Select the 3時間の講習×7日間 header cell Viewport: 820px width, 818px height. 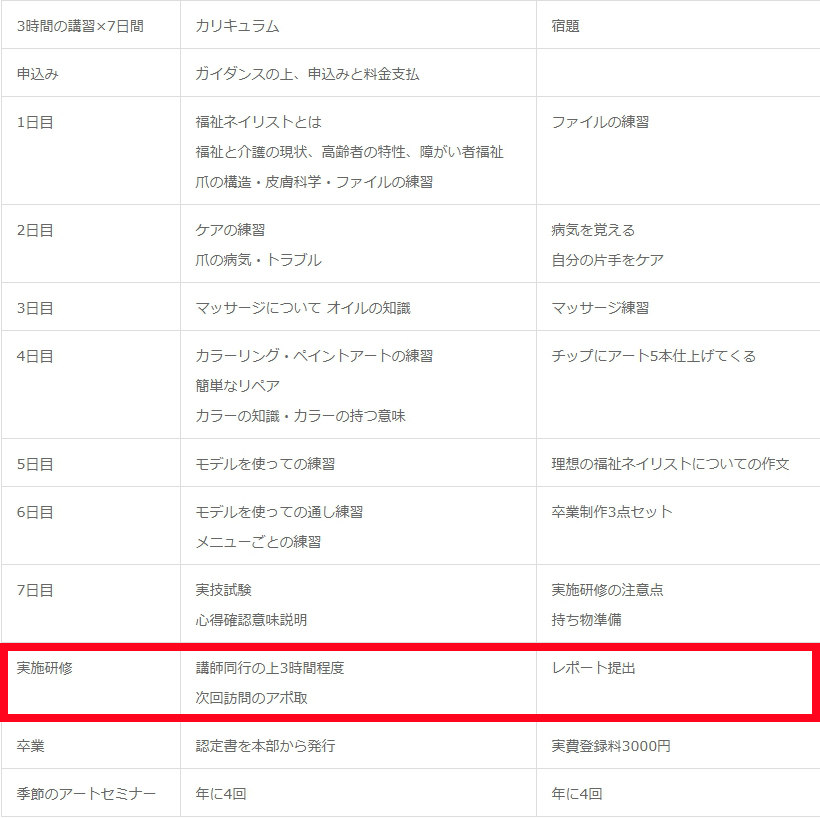80,26
